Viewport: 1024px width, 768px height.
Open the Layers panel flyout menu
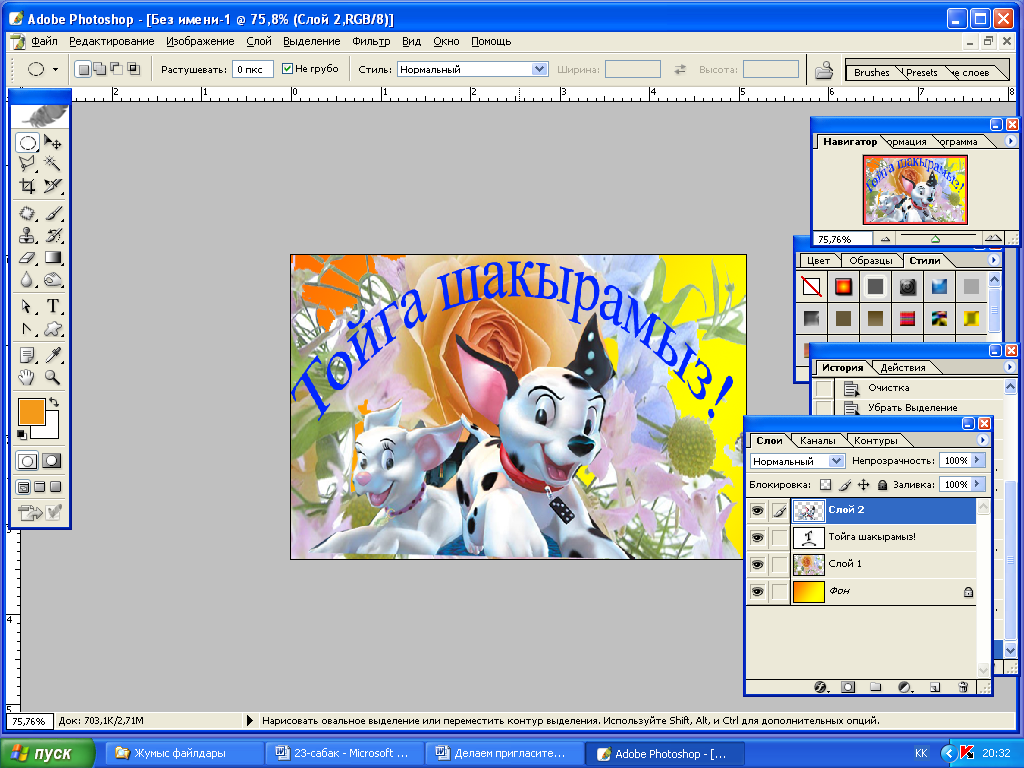tap(982, 440)
